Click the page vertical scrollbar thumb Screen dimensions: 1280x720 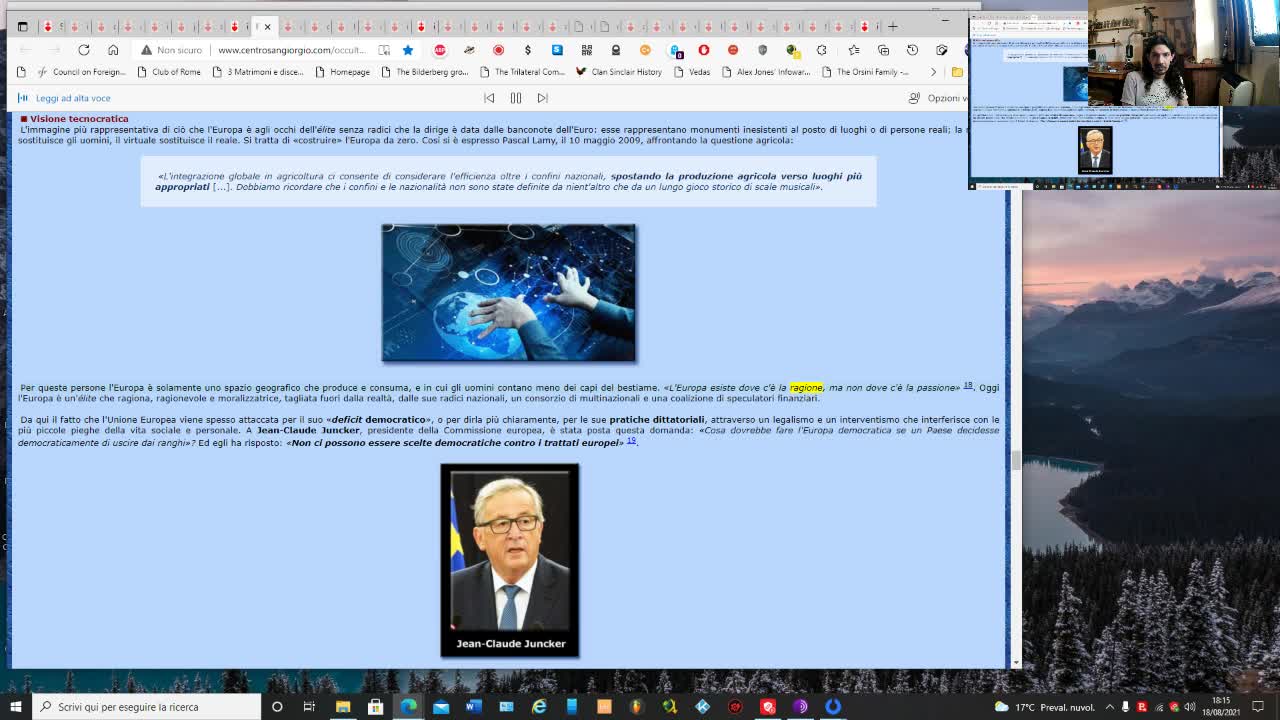tap(1016, 460)
